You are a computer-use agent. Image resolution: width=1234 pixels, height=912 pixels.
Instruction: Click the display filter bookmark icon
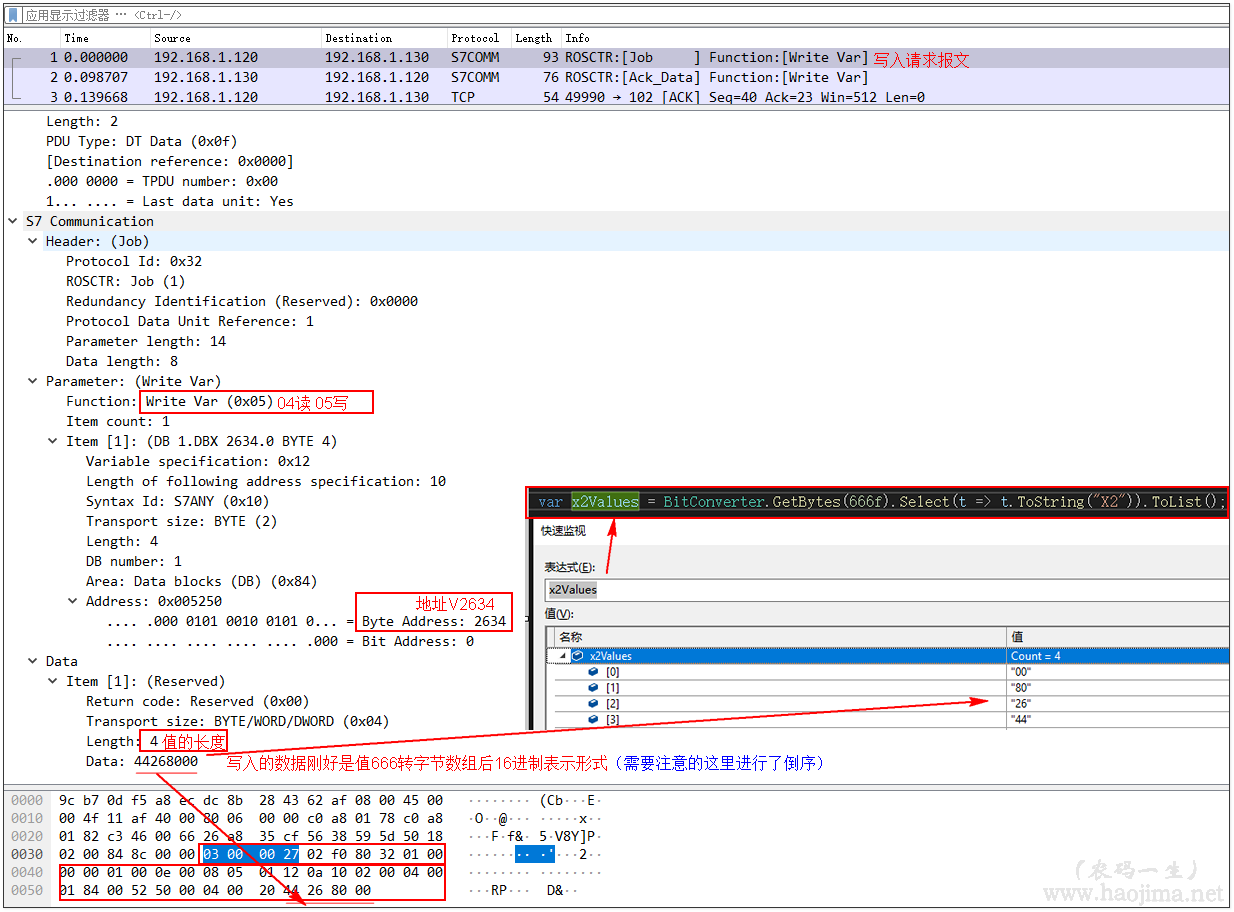click(x=13, y=15)
